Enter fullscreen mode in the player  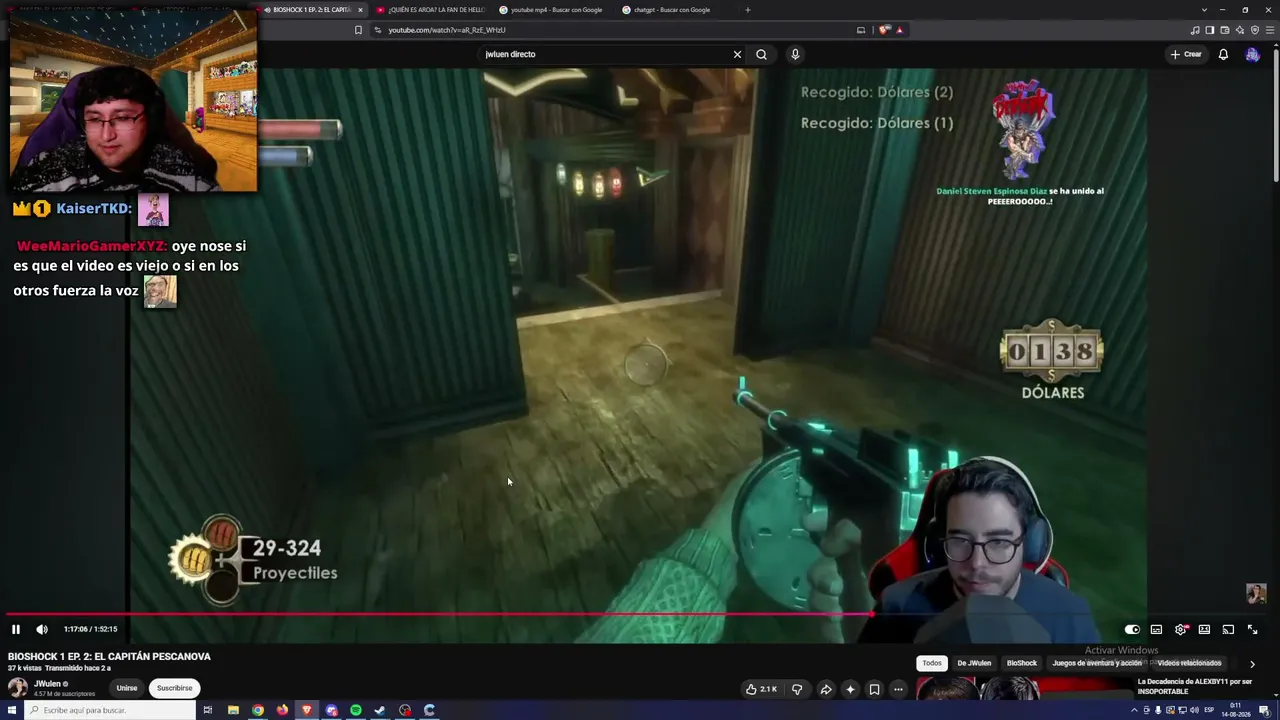[x=1252, y=629]
